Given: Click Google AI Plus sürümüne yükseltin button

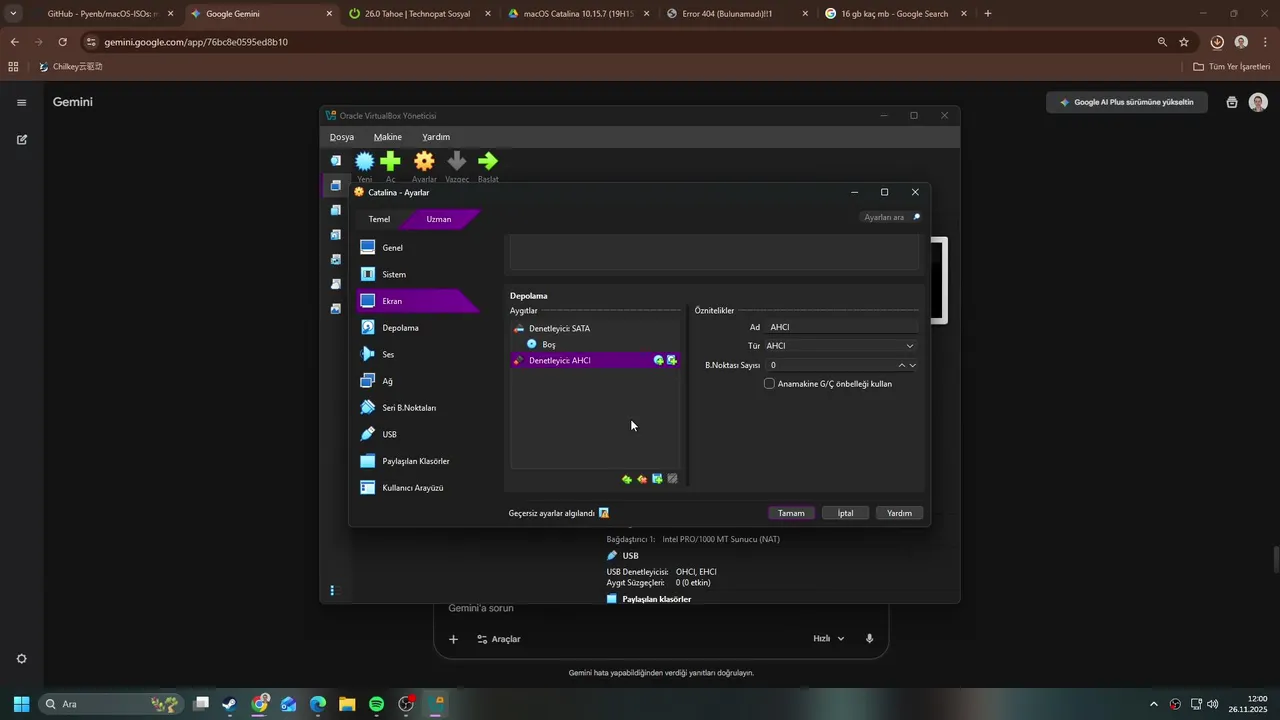Looking at the screenshot, I should click(1126, 102).
